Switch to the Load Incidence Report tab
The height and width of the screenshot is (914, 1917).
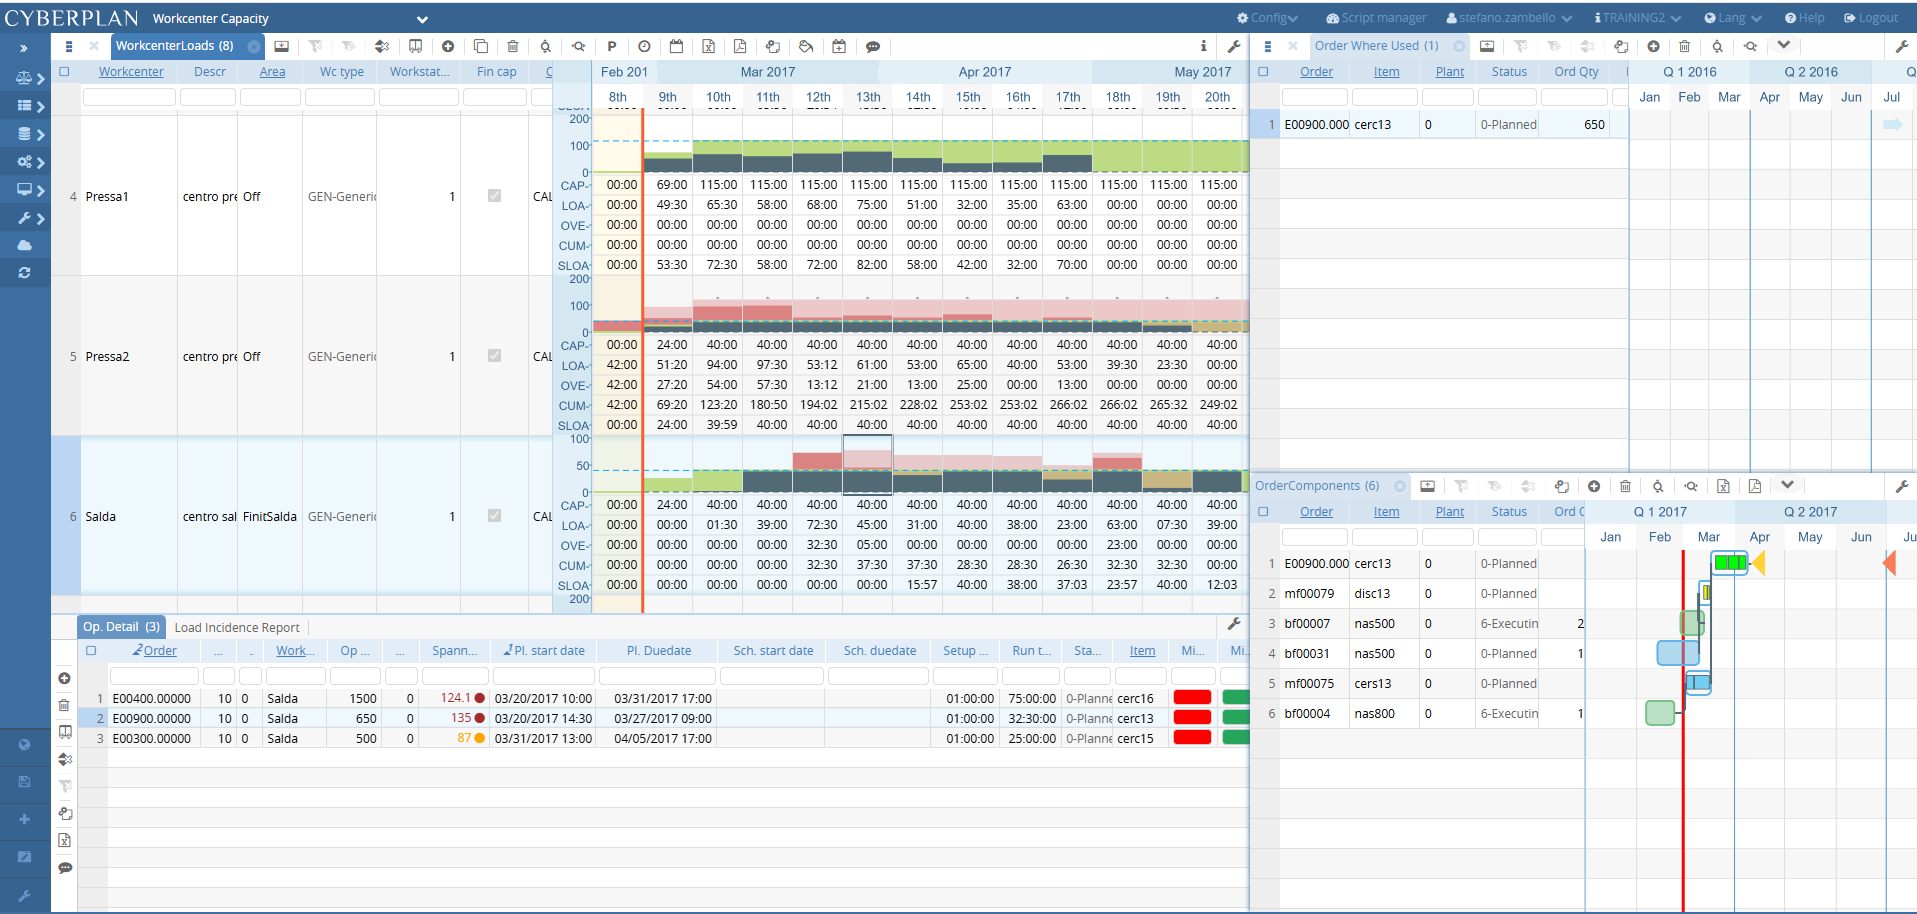coord(237,627)
